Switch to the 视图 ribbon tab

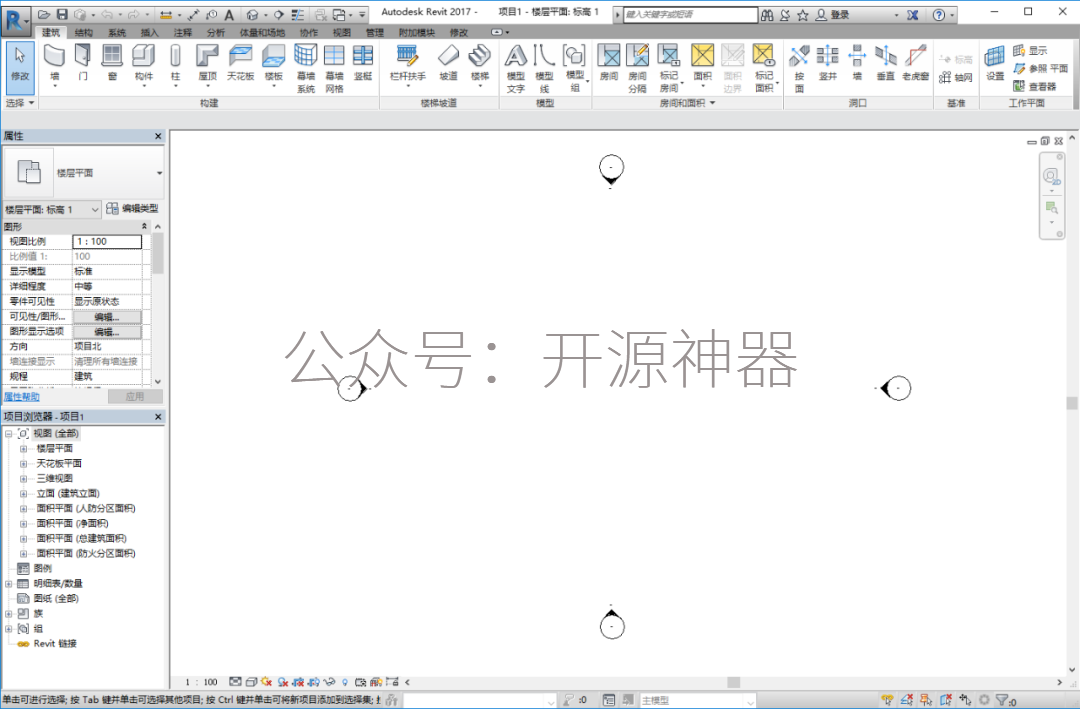[x=342, y=32]
